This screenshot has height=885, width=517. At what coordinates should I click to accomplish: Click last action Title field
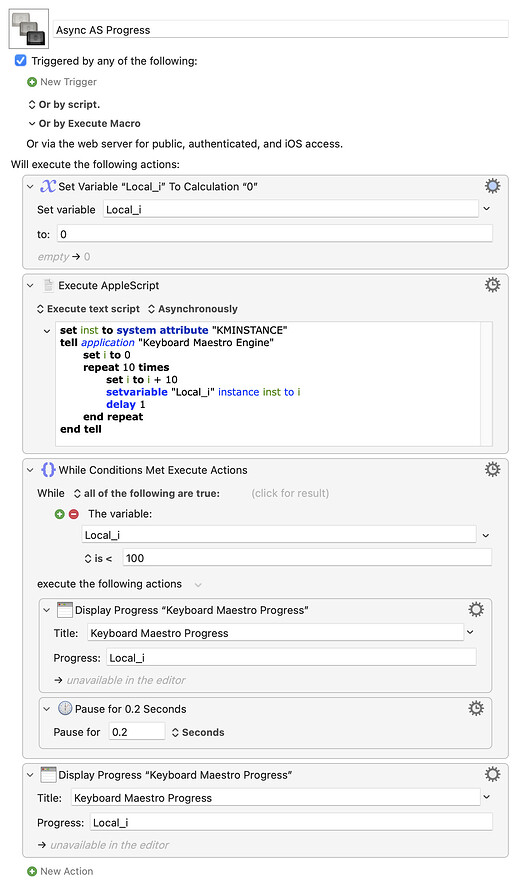point(275,798)
